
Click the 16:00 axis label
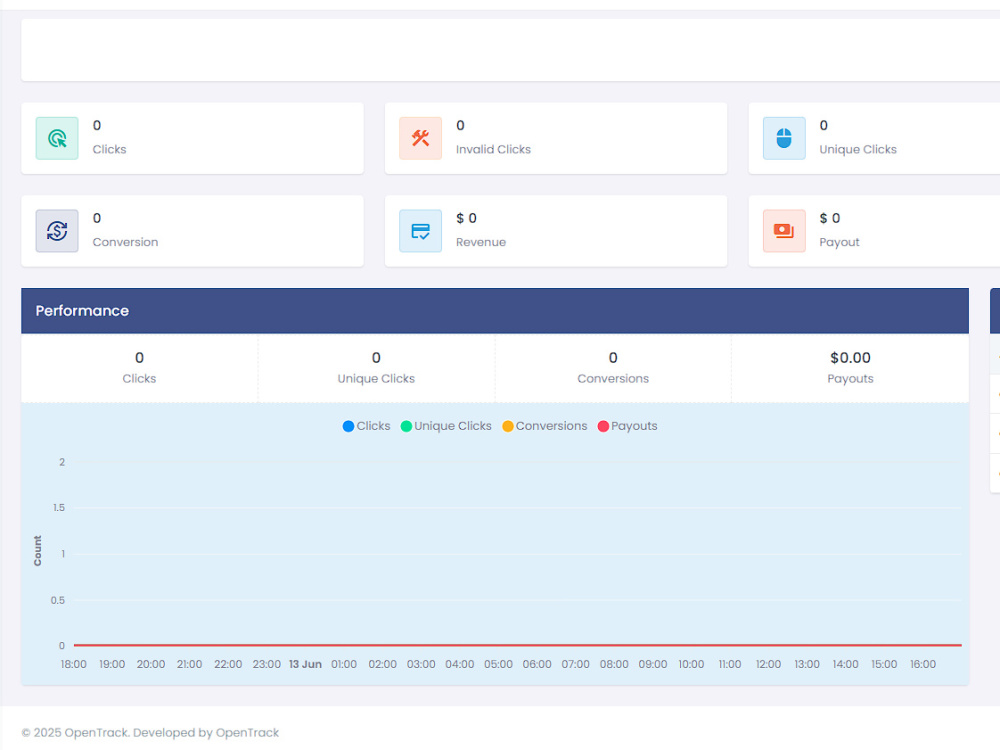click(x=923, y=664)
